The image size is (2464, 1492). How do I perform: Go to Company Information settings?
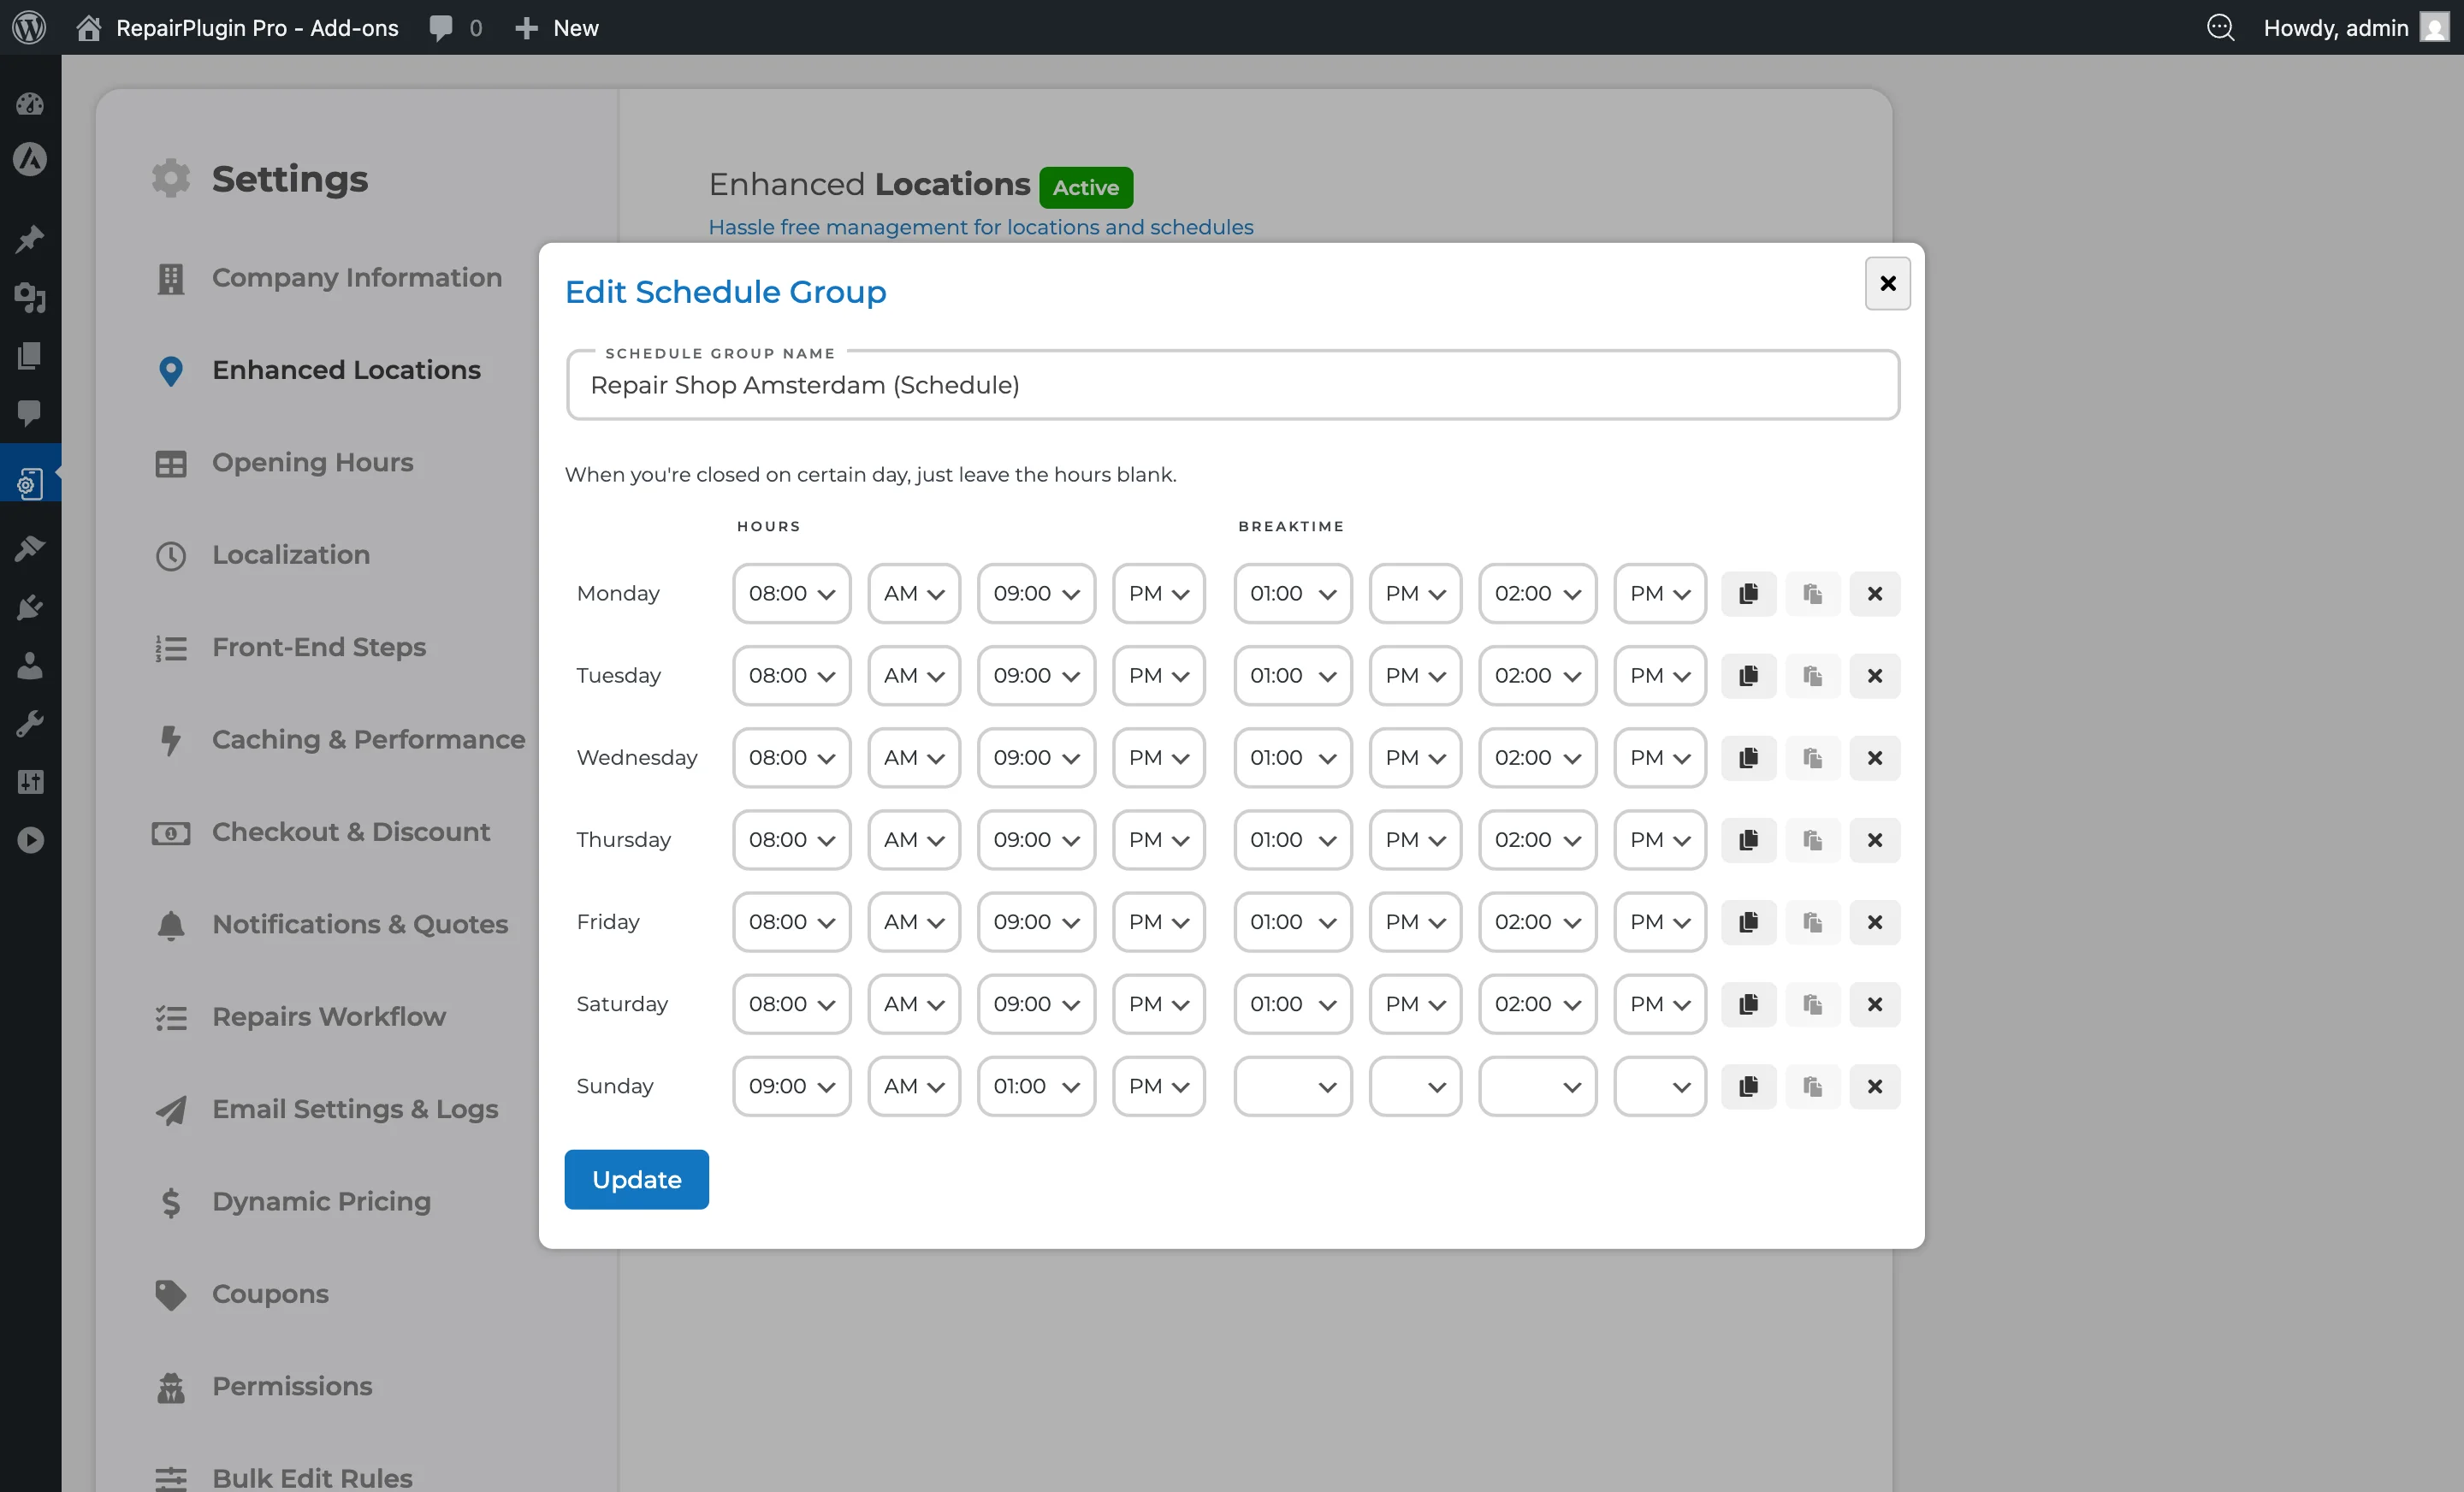click(356, 277)
